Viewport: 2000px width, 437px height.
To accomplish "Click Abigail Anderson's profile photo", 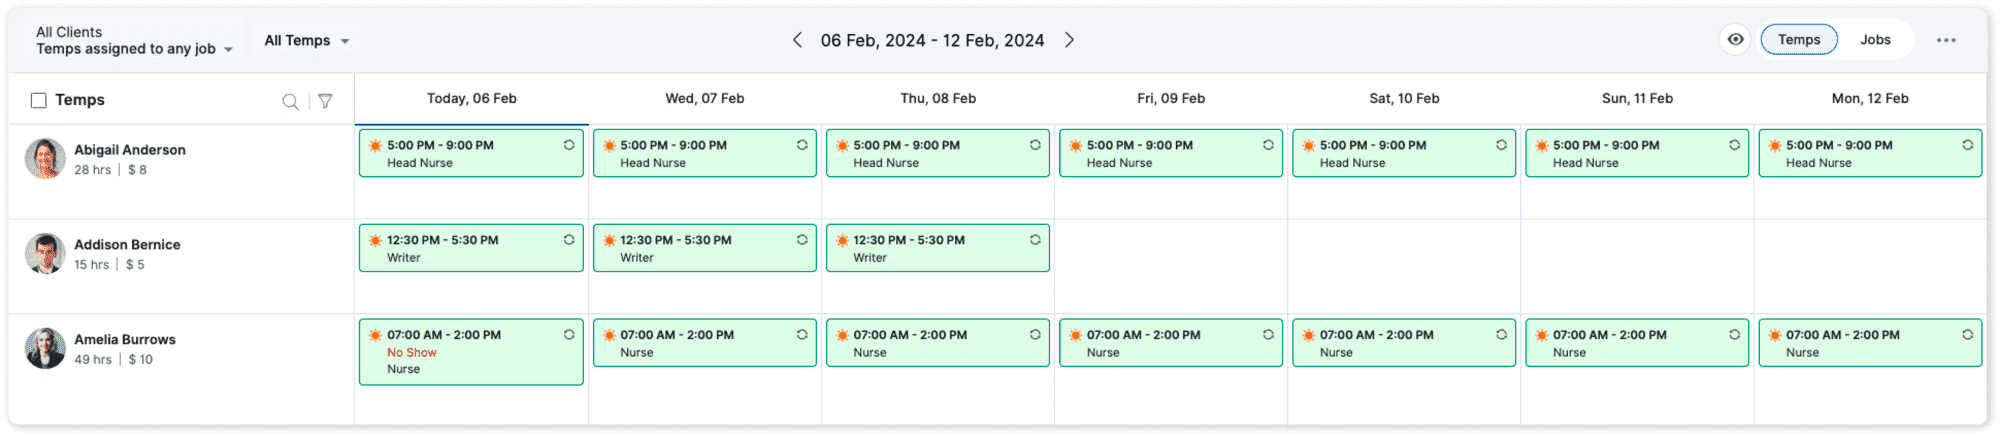I will [x=45, y=159].
